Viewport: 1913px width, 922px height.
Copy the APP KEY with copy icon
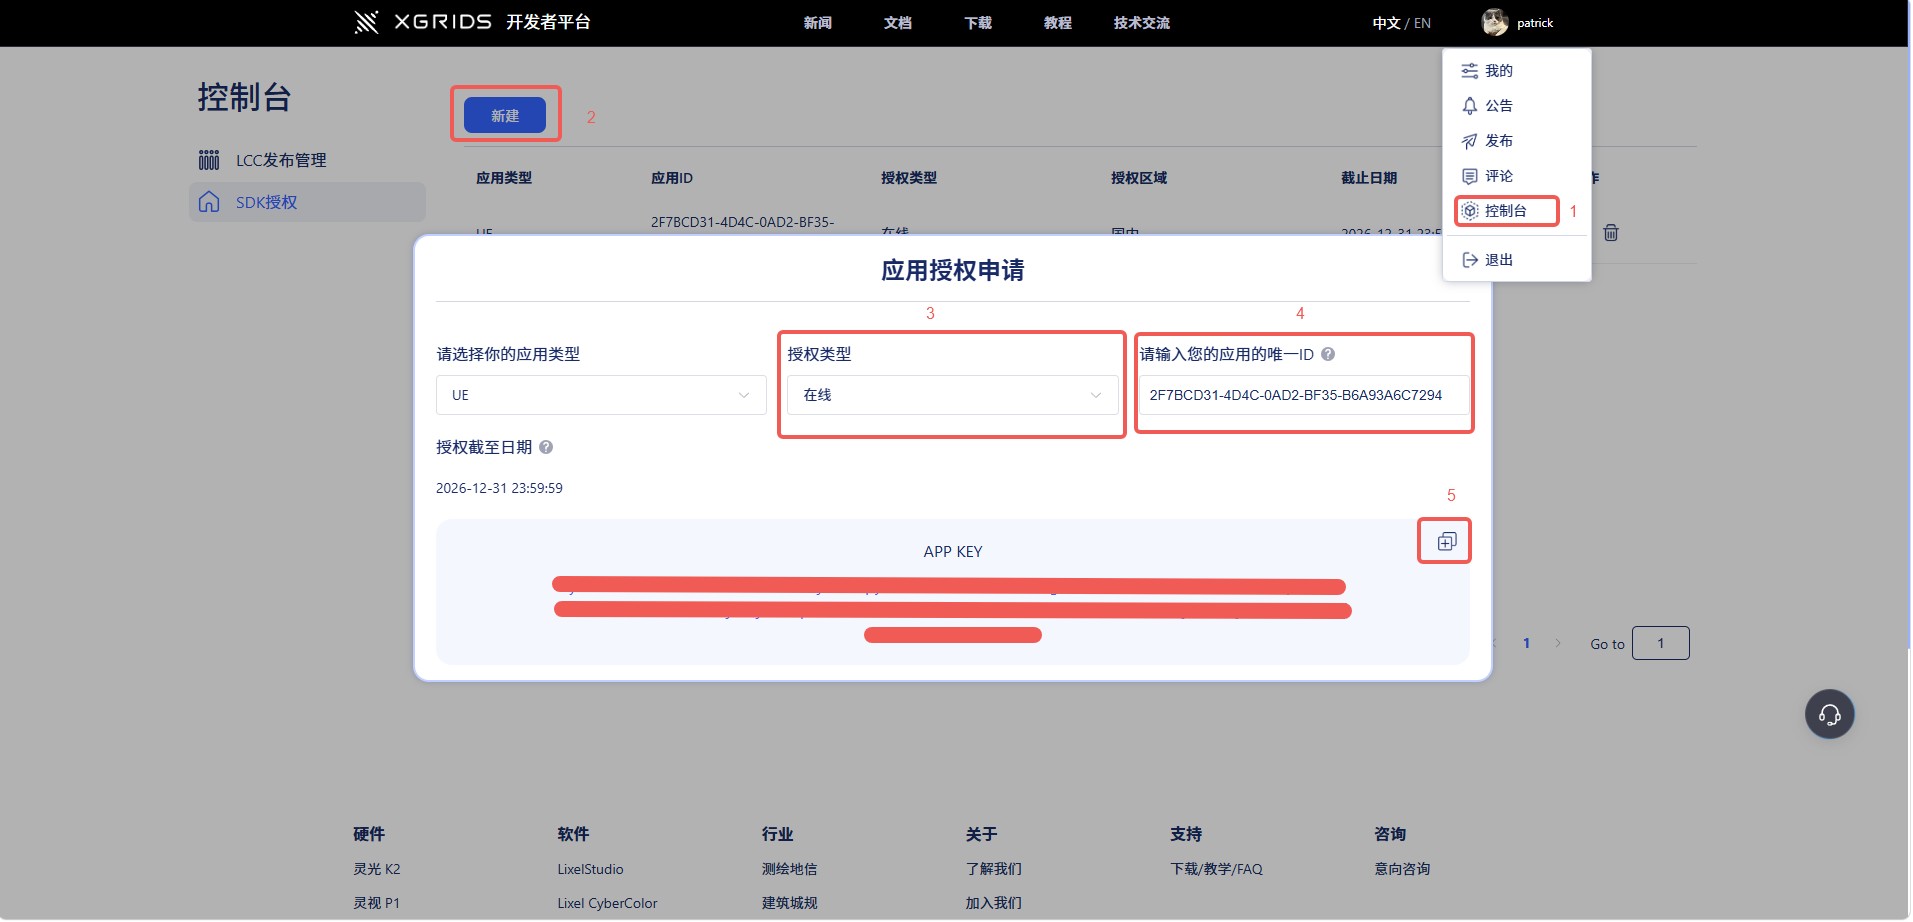point(1446,541)
